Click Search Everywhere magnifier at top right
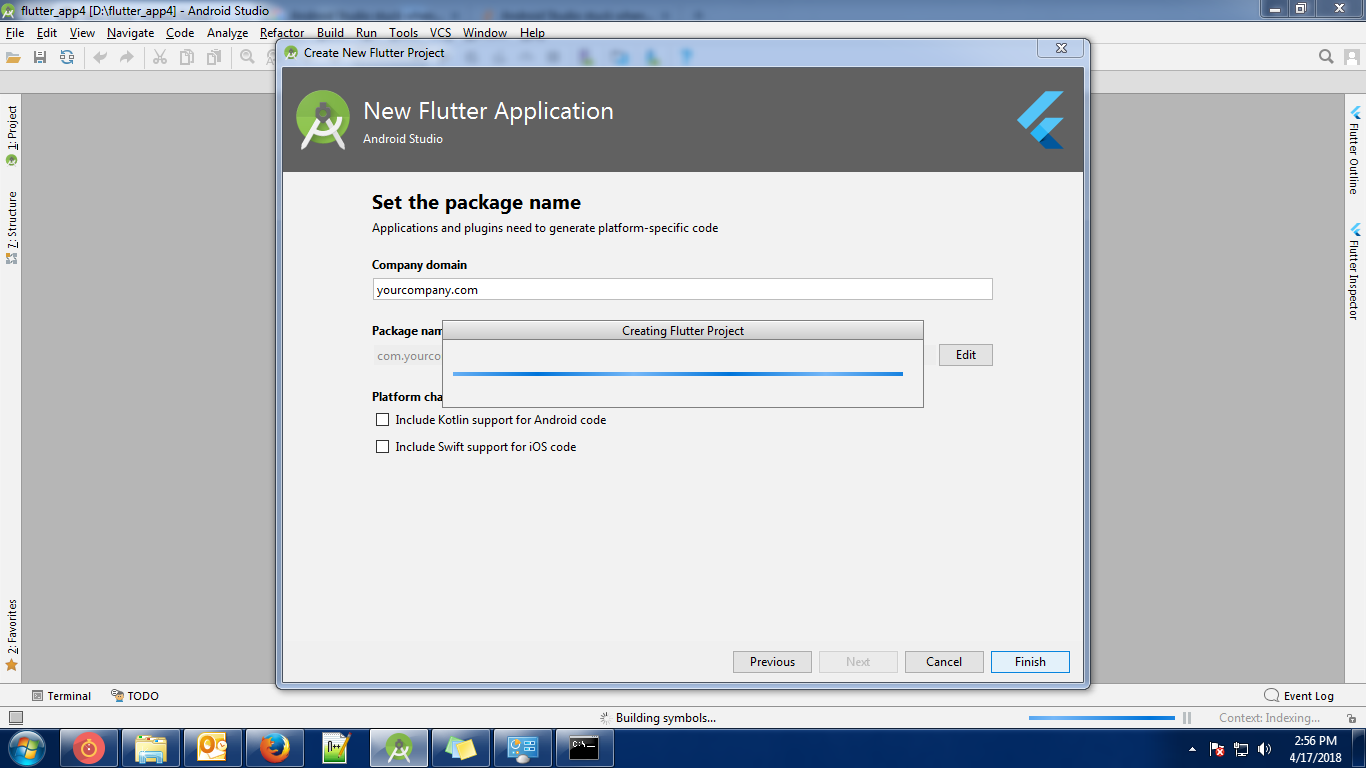Screen dimensions: 1366x768 pos(1326,57)
